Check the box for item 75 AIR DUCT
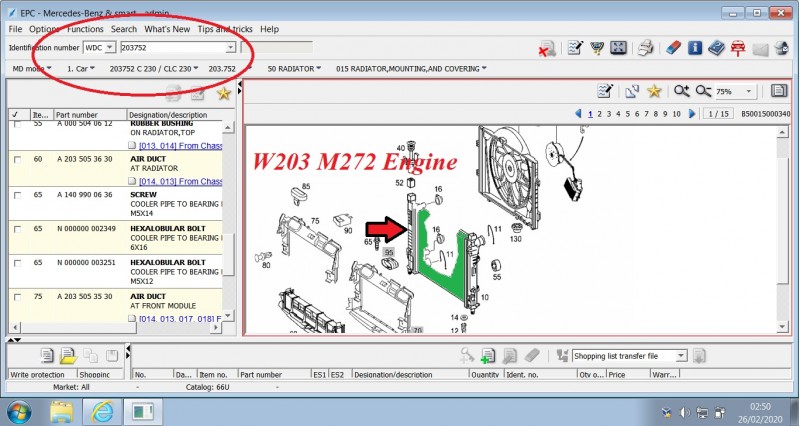 coord(17,297)
